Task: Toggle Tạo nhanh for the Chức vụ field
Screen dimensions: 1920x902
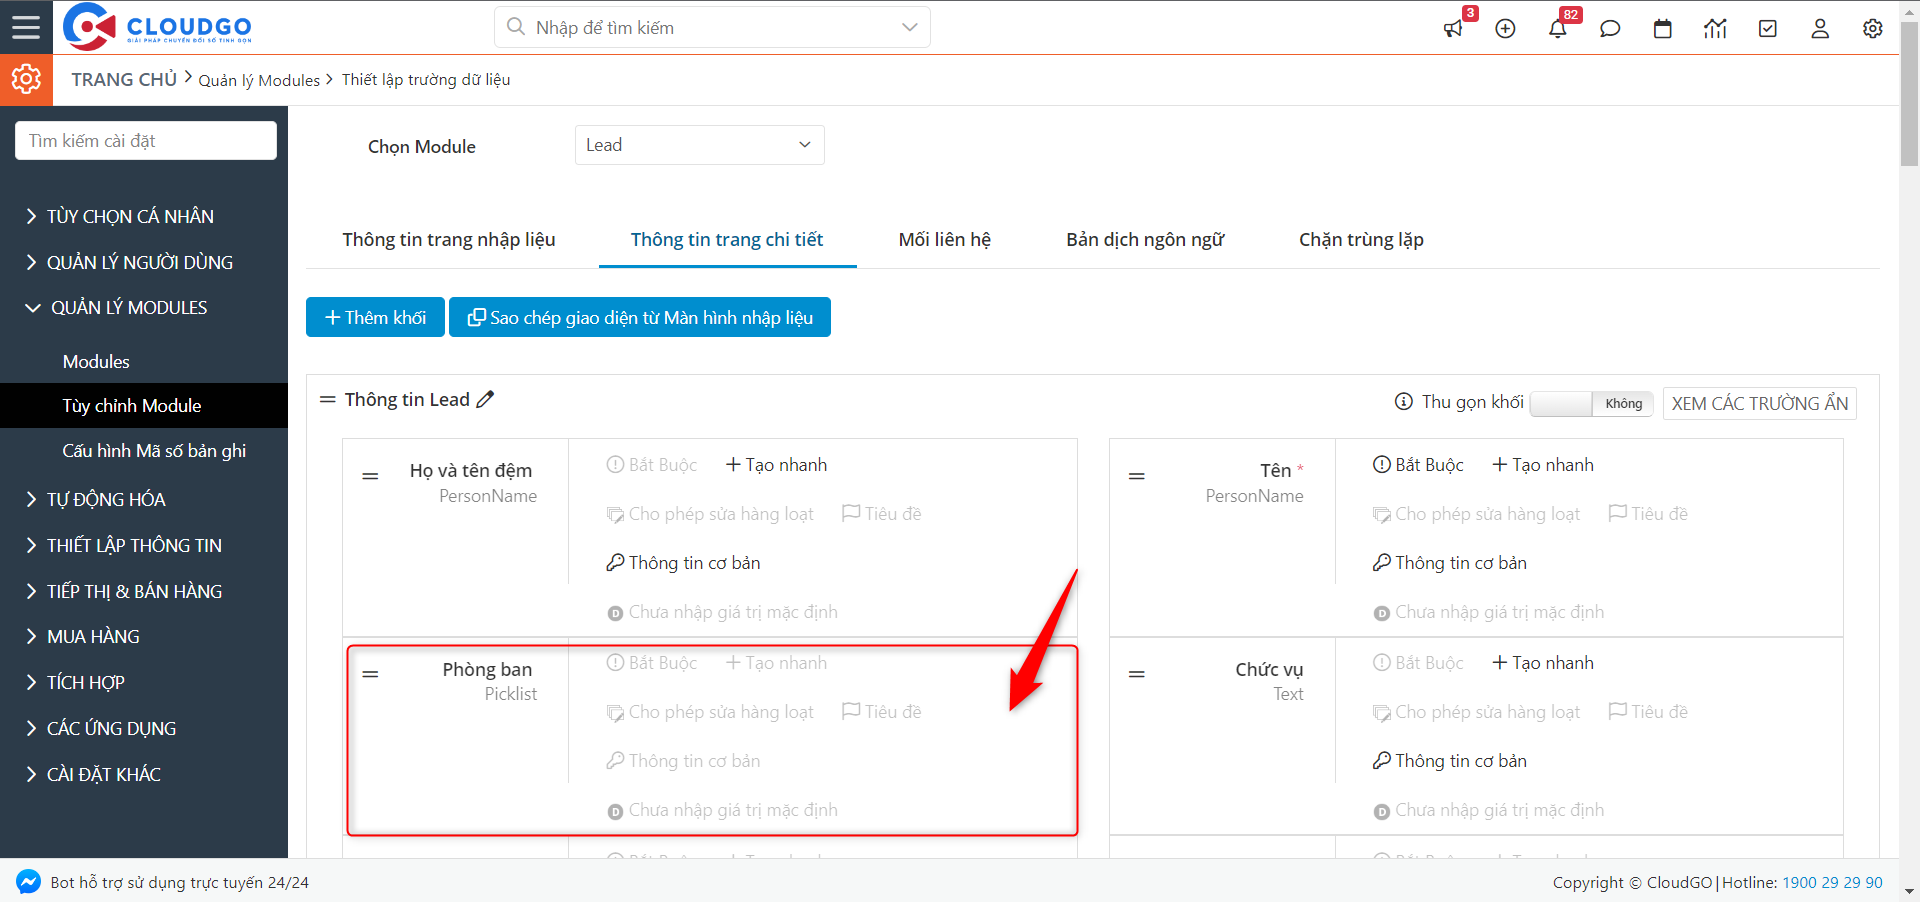Action: 1543,663
